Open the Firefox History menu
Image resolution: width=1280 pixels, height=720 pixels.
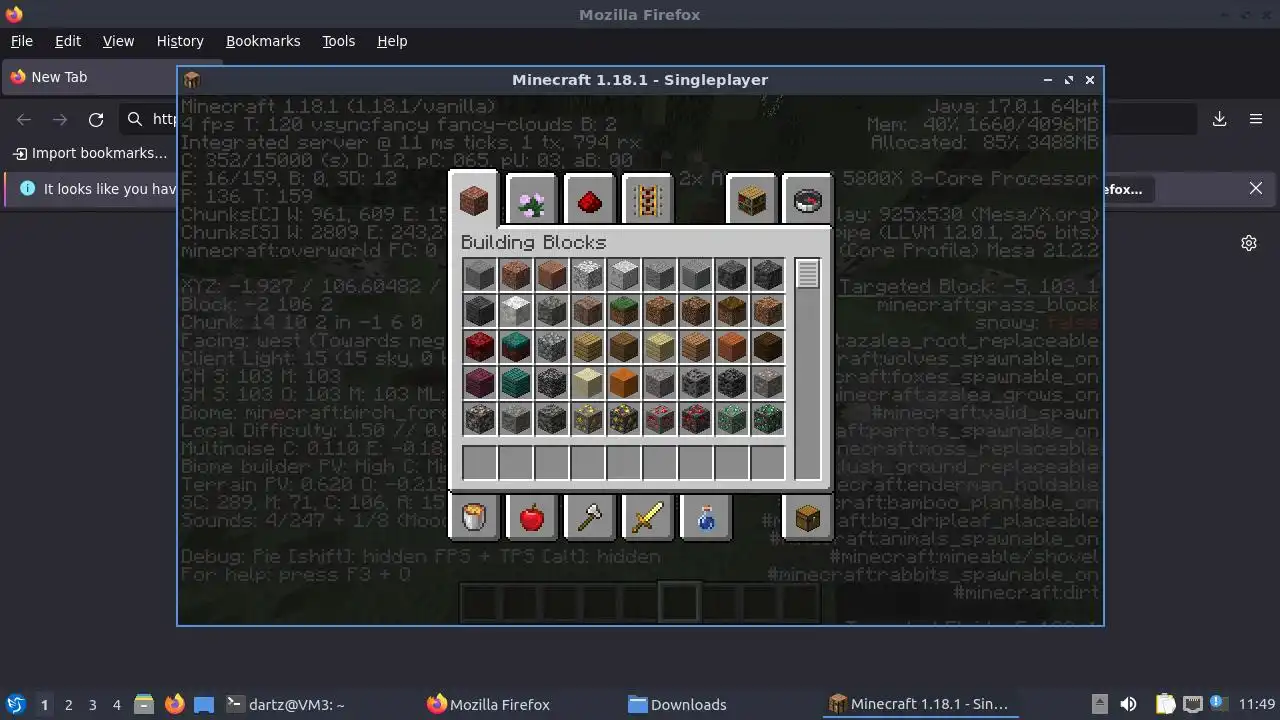pyautogui.click(x=180, y=41)
